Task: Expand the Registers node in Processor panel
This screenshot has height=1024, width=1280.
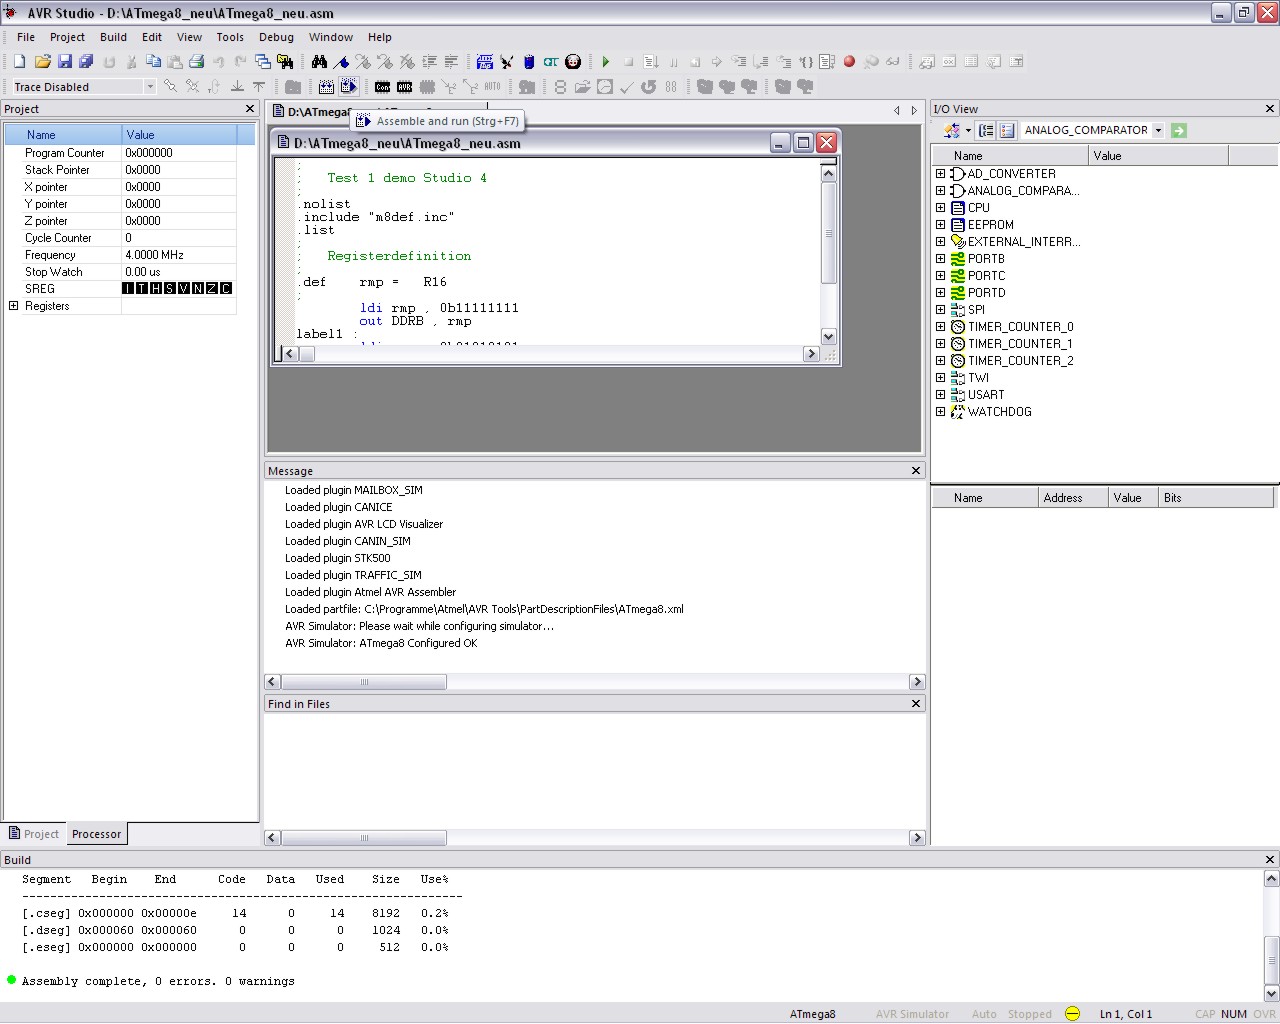Action: click(x=14, y=306)
